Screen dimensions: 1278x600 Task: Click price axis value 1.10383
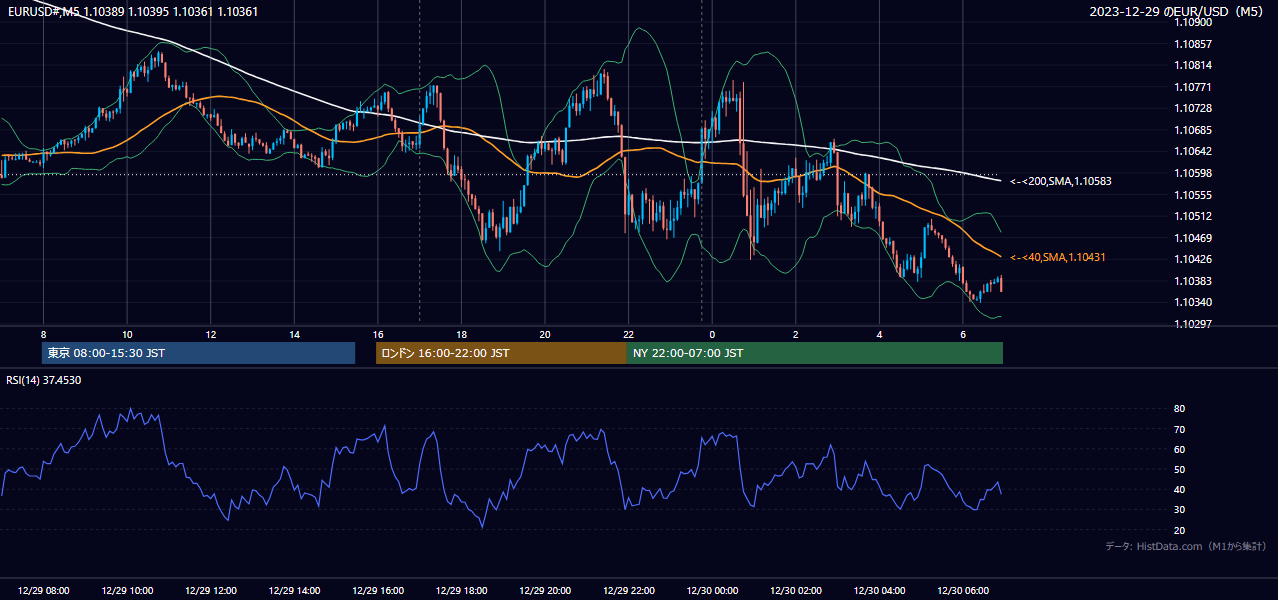[x=1194, y=281]
